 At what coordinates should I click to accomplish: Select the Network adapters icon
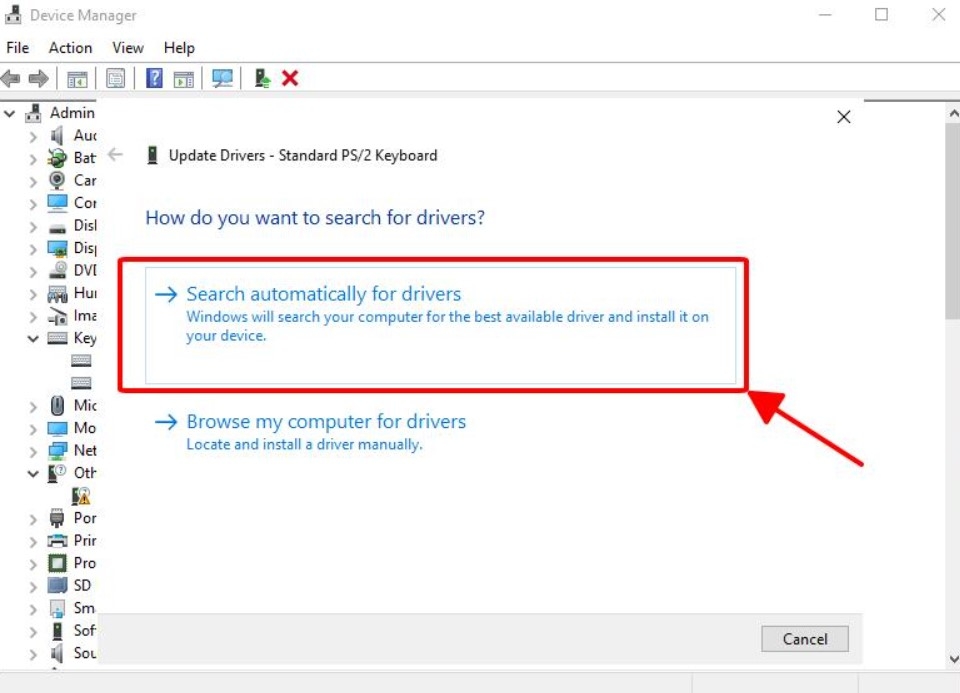point(57,451)
